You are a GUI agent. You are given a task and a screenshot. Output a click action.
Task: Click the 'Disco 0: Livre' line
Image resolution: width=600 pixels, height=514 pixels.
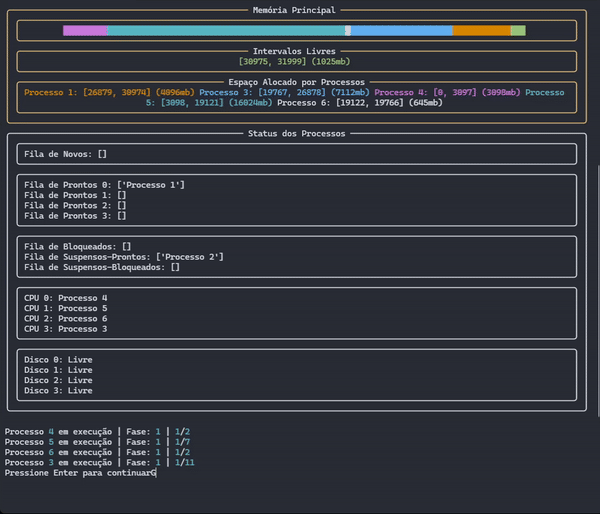[x=58, y=360]
